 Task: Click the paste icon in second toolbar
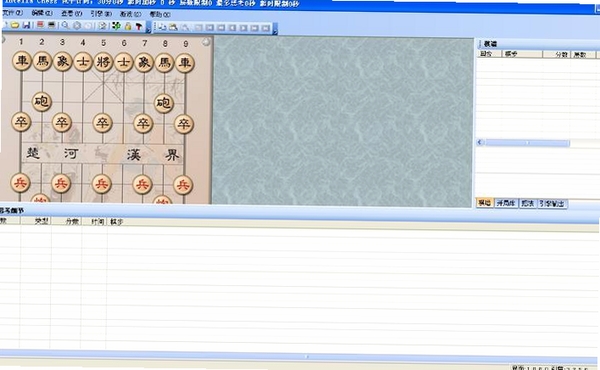tap(173, 27)
